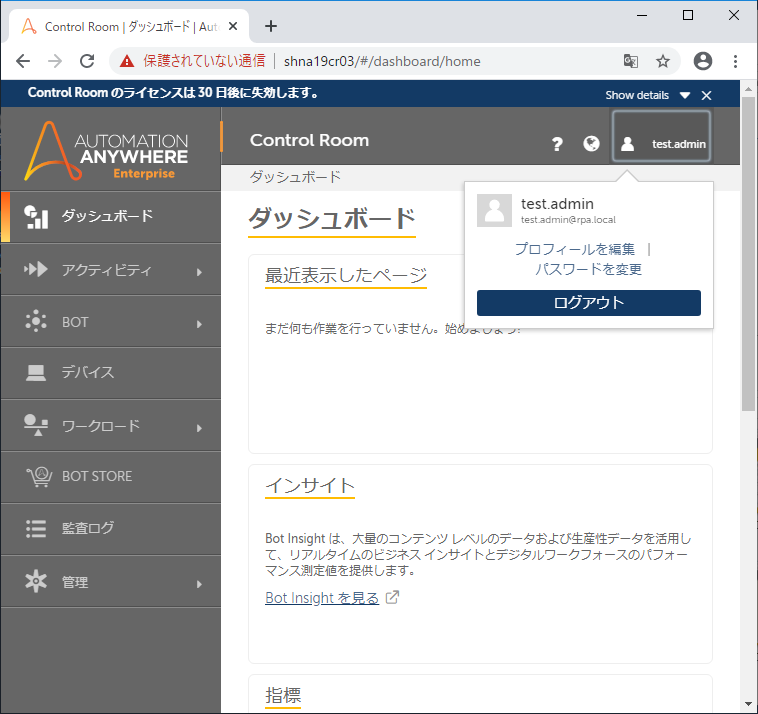Click the 管理 gear icon

[x=36, y=581]
